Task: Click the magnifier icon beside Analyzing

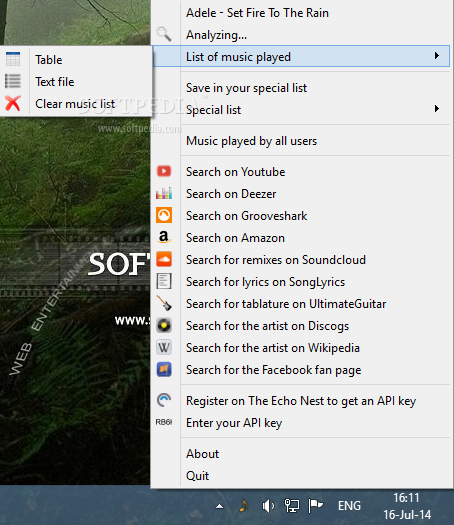Action: click(x=164, y=34)
